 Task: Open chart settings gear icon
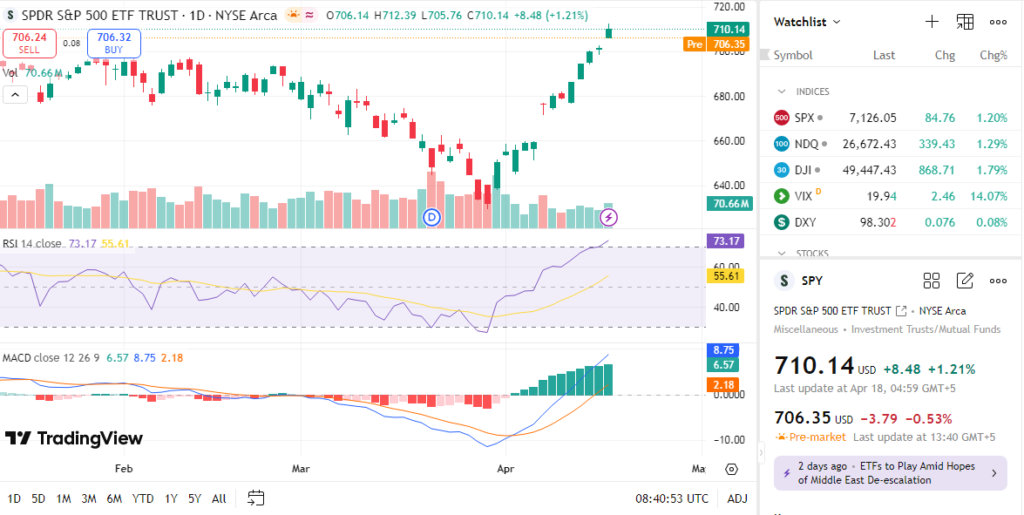(732, 469)
